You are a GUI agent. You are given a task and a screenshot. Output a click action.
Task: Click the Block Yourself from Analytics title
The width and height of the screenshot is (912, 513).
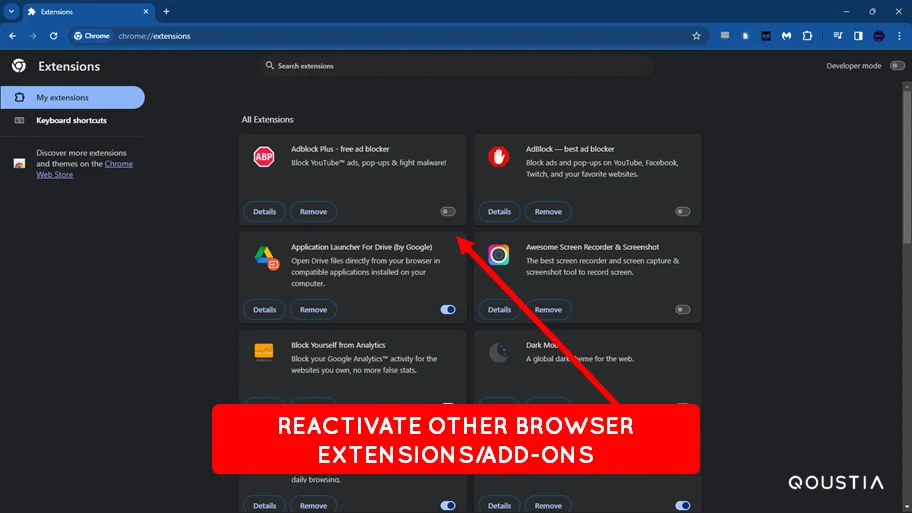338,345
